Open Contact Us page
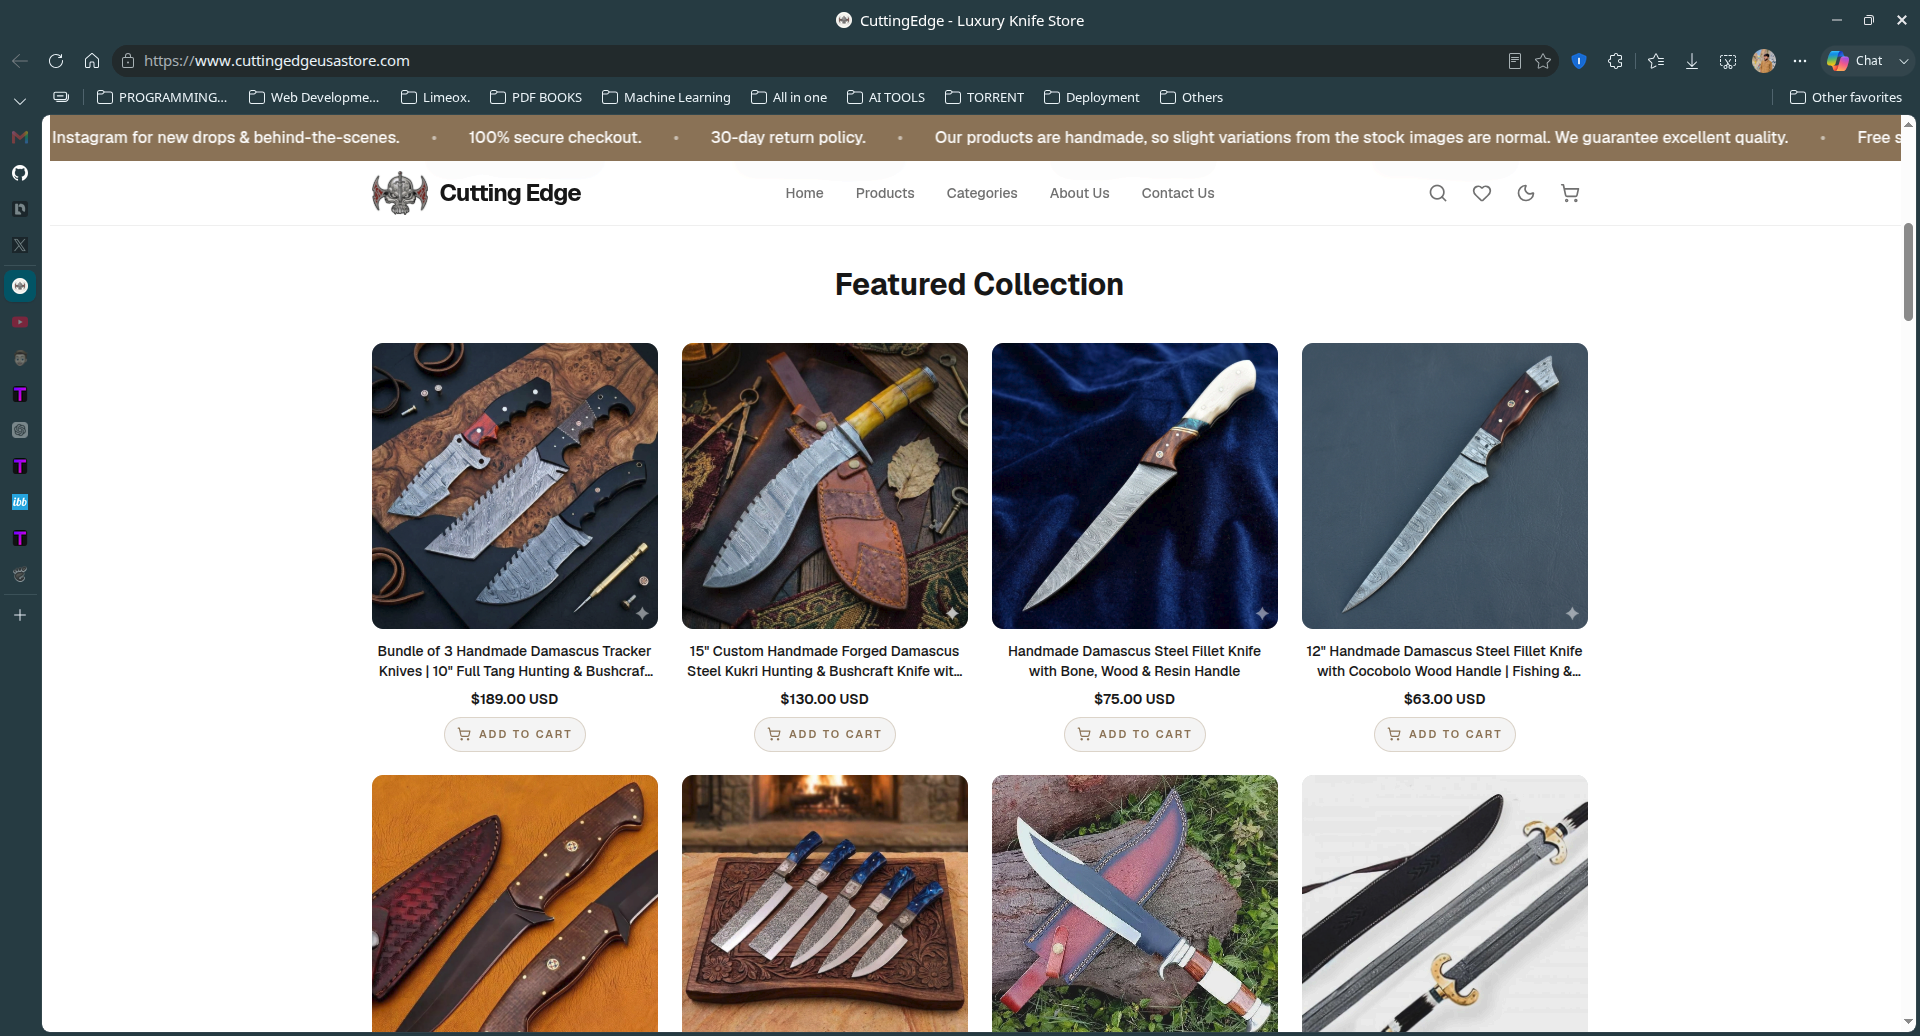 click(x=1178, y=193)
